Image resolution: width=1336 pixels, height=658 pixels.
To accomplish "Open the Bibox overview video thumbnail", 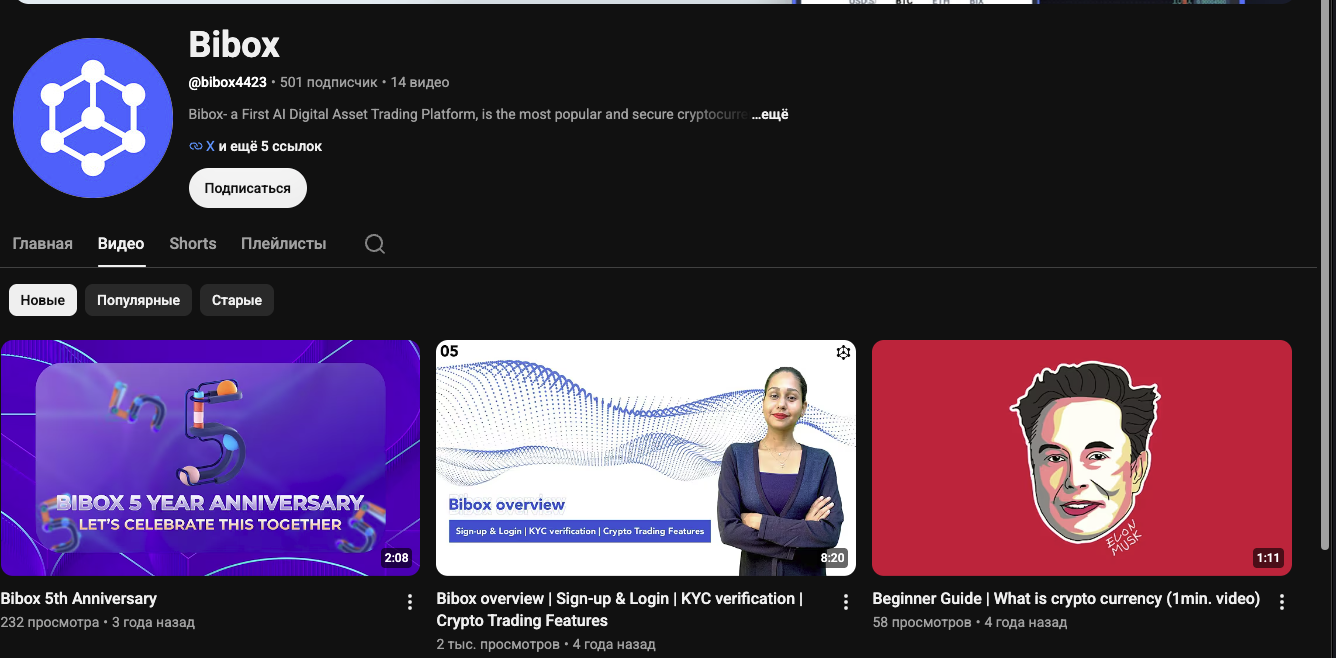I will point(646,458).
